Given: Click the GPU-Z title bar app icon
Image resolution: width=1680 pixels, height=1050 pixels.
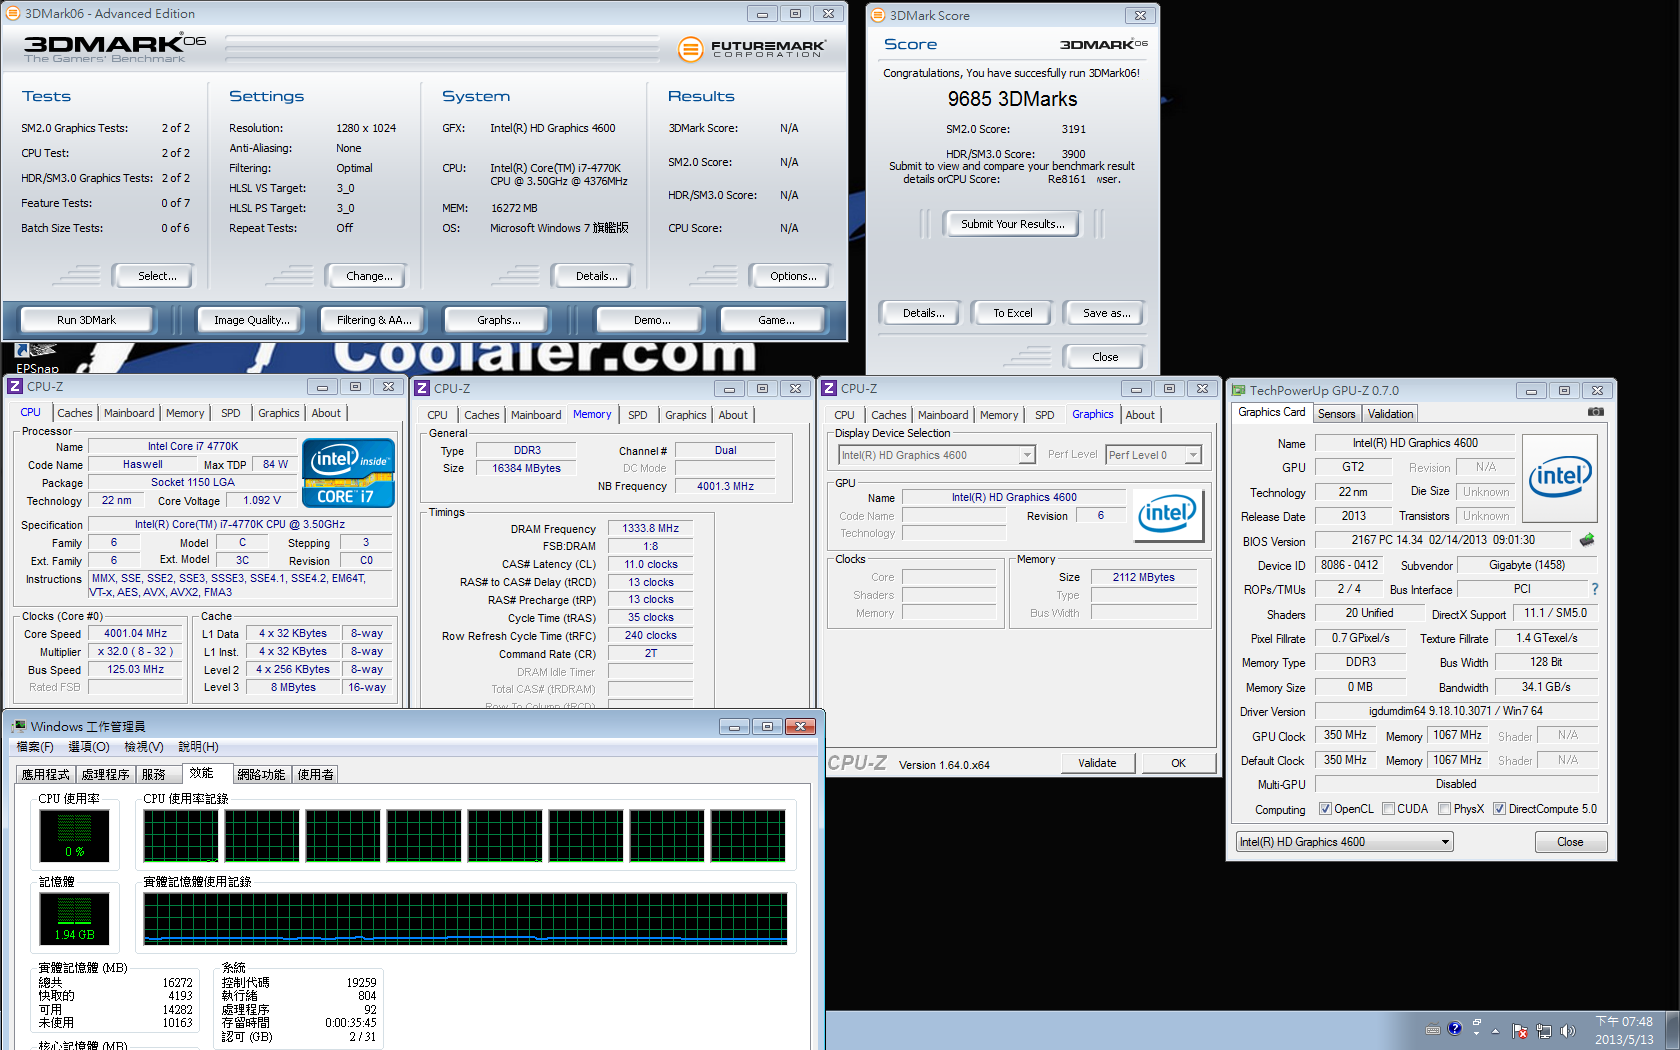Looking at the screenshot, I should 1239,390.
